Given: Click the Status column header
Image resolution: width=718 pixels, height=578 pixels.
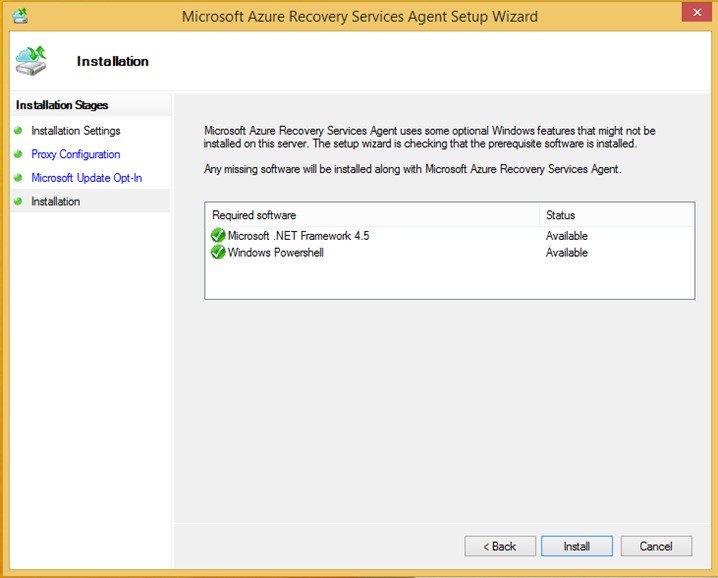Looking at the screenshot, I should point(616,215).
